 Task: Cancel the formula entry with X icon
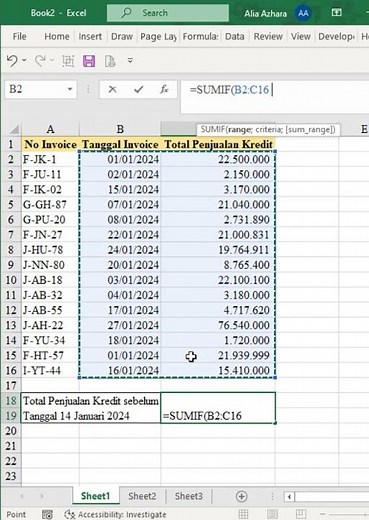[x=112, y=89]
